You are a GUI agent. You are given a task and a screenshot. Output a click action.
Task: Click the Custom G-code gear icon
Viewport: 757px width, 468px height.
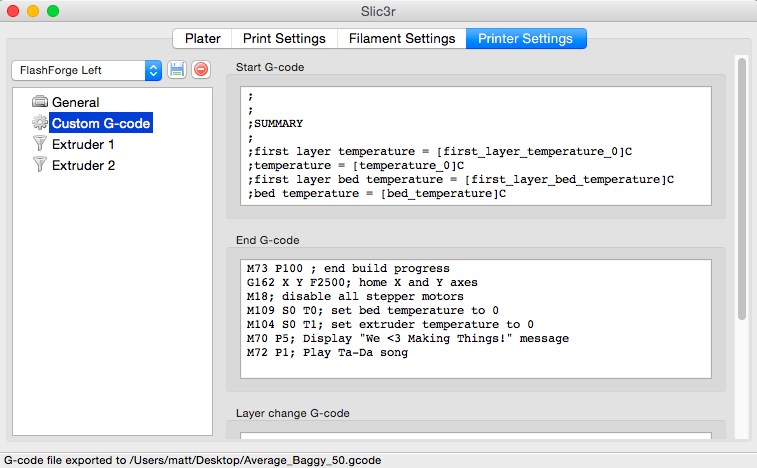(x=40, y=123)
